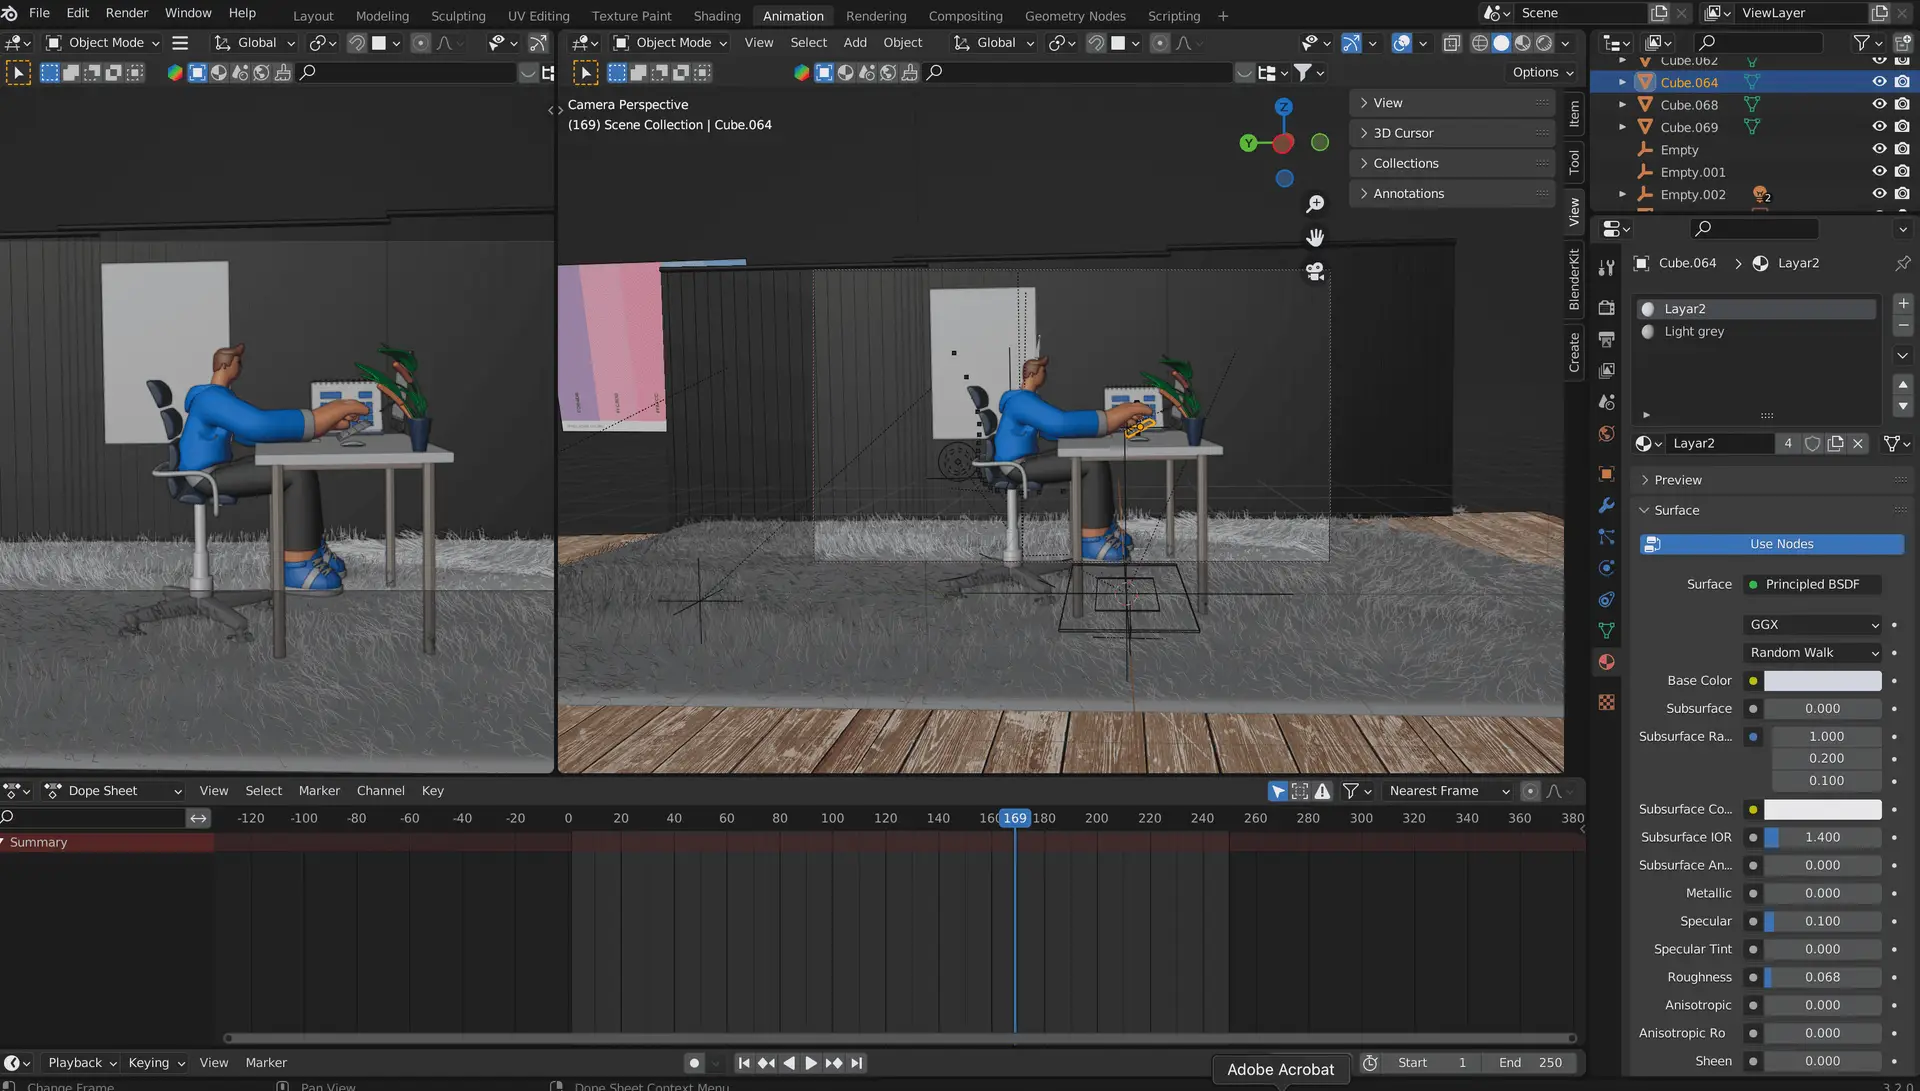Image resolution: width=1920 pixels, height=1091 pixels.
Task: Click the pan hand icon in viewport
Action: click(1315, 237)
